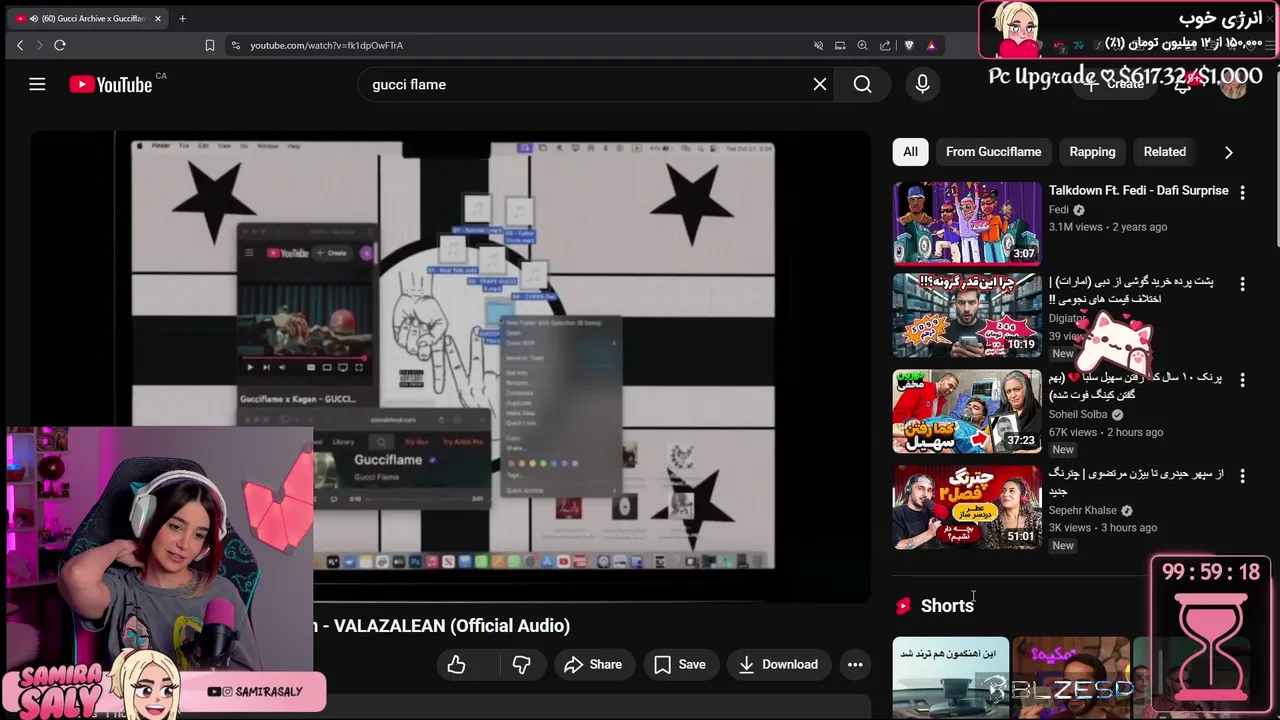
Task: Click the Share button
Action: [x=593, y=664]
